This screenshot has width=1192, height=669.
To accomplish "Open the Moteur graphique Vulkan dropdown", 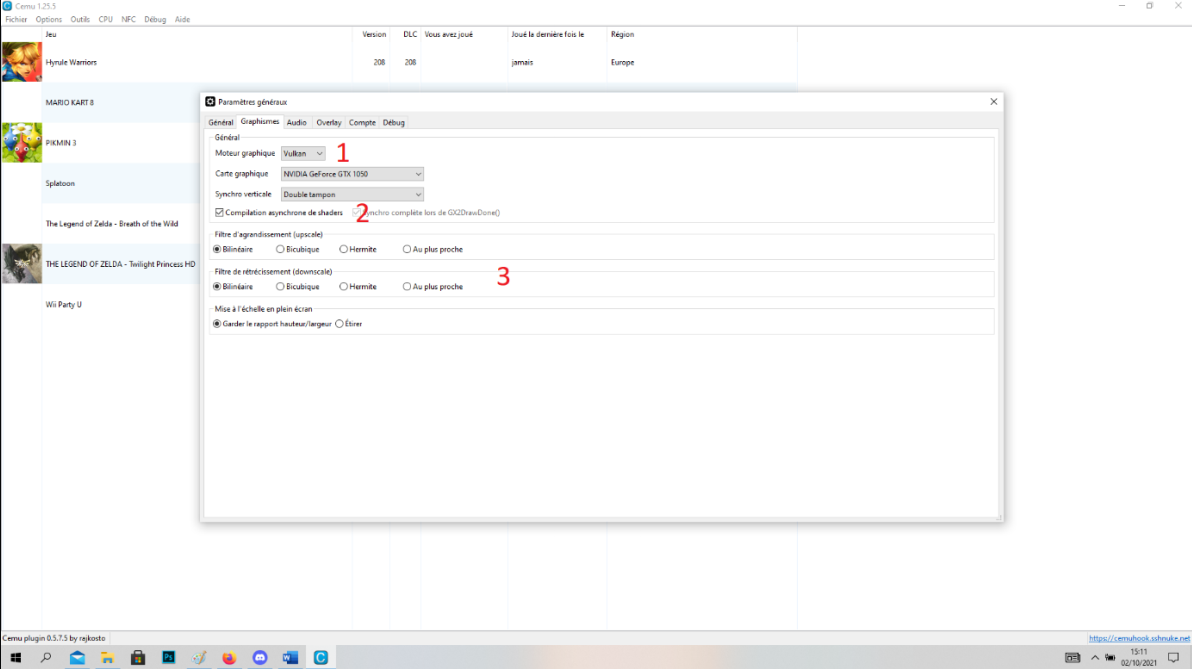I will (303, 154).
